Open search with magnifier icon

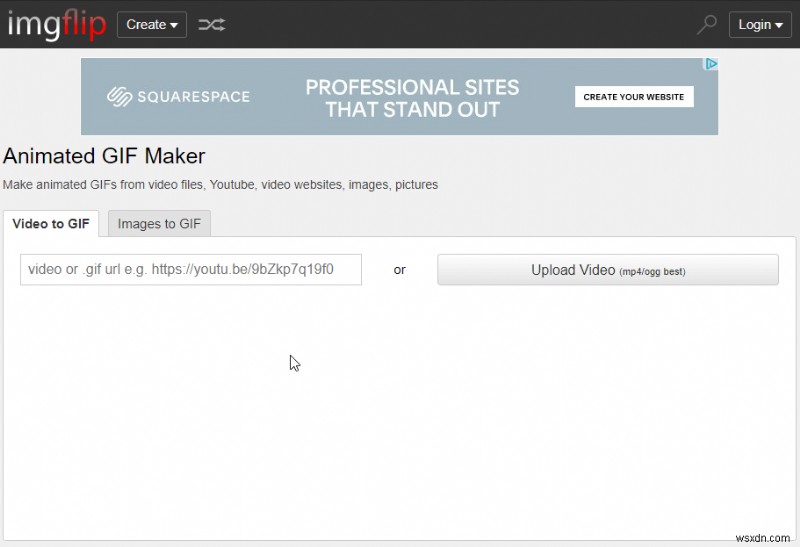pyautogui.click(x=707, y=24)
